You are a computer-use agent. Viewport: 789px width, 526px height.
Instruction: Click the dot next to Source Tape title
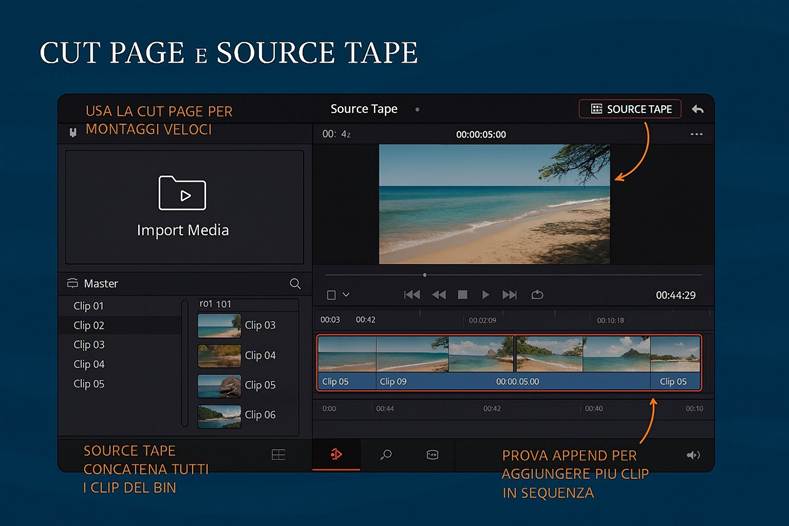click(417, 109)
